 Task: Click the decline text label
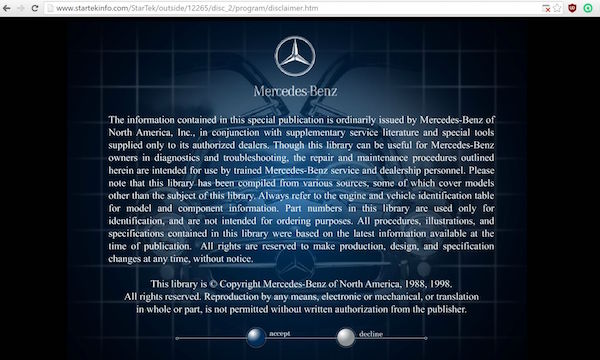pos(371,334)
